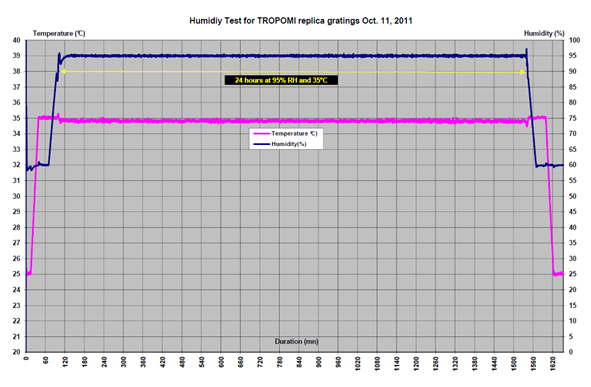Click the magenta Temperature legend swatch
The height and width of the screenshot is (387, 591).
(262, 133)
